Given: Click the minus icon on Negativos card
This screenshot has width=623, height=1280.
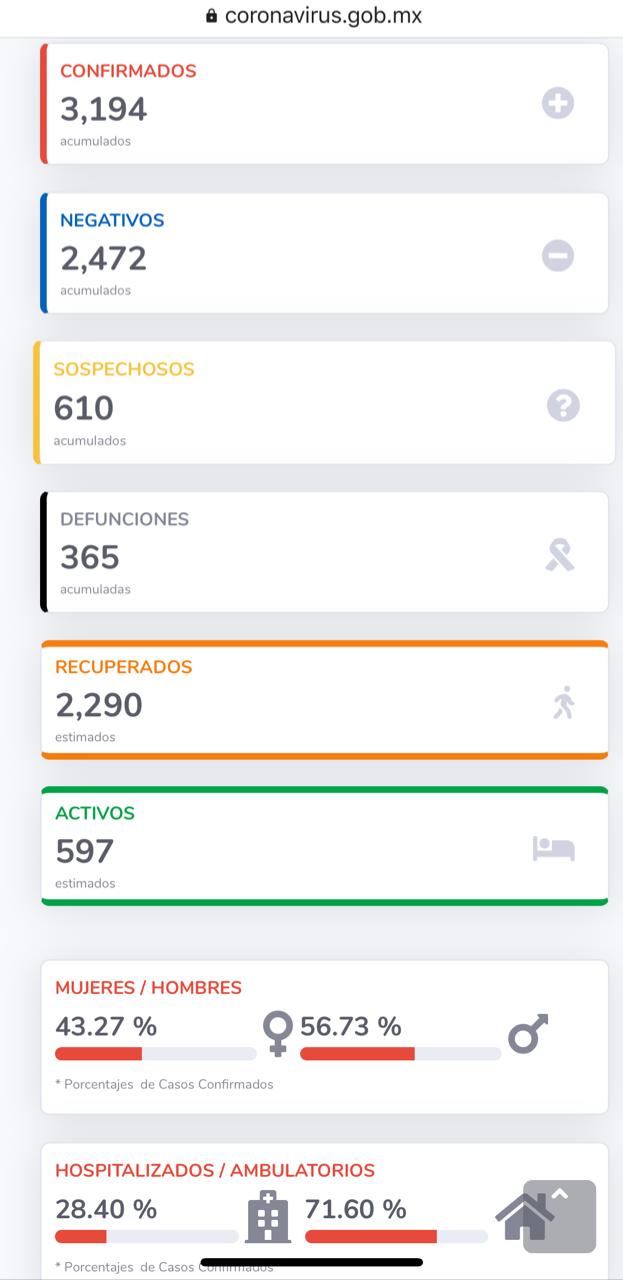Looking at the screenshot, I should point(558,256).
